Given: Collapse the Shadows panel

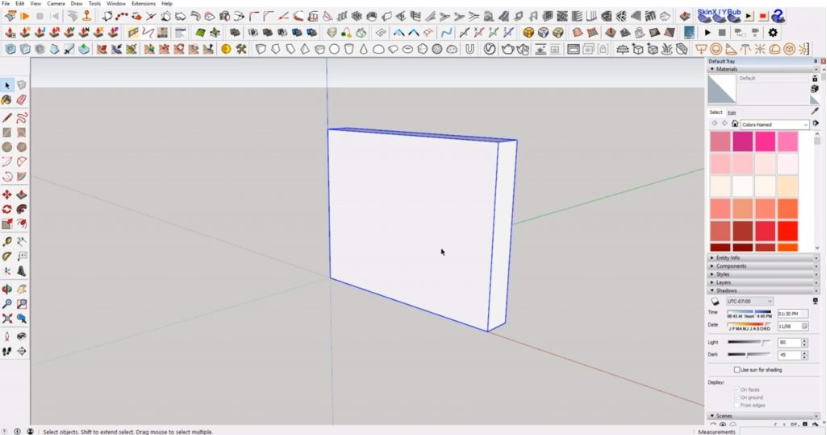Looking at the screenshot, I should [x=762, y=291].
